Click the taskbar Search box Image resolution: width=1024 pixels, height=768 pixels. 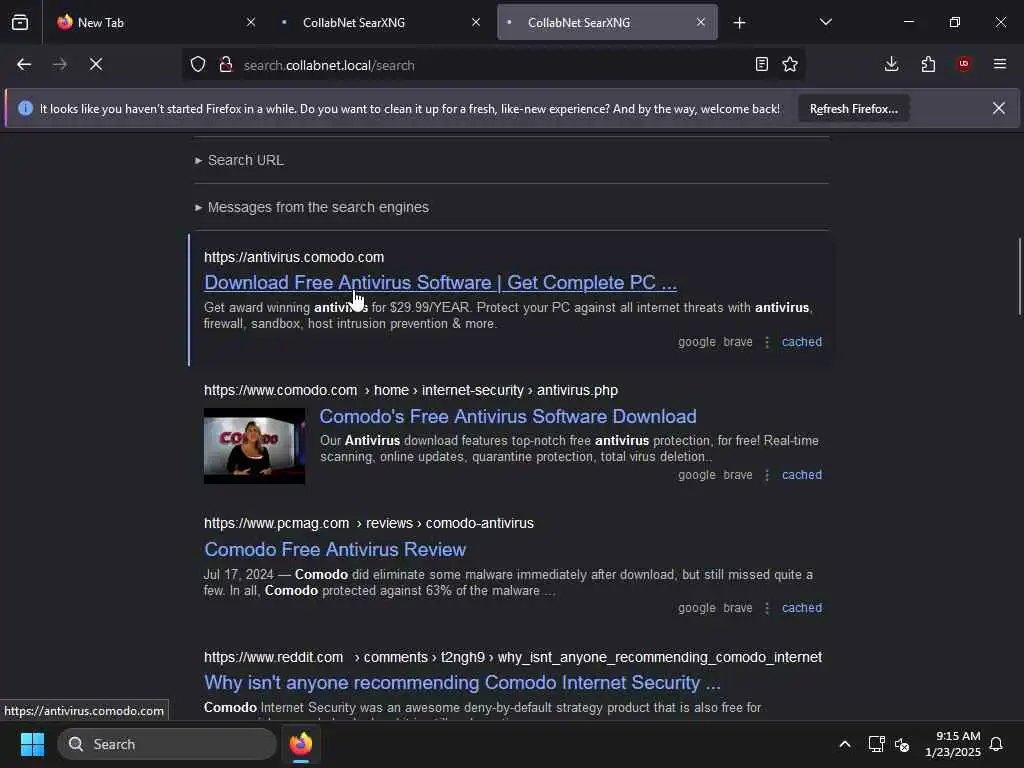(x=167, y=744)
